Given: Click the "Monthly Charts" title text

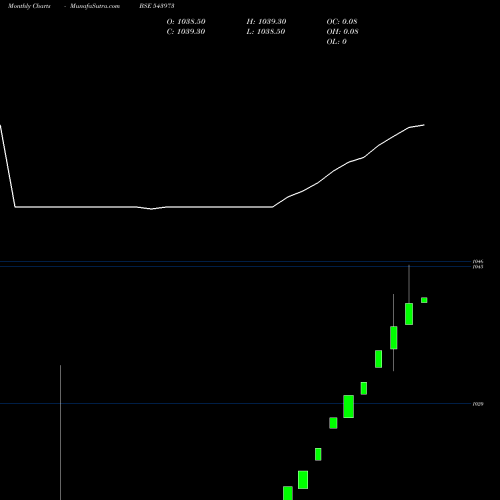Looking at the screenshot, I should [29, 6].
